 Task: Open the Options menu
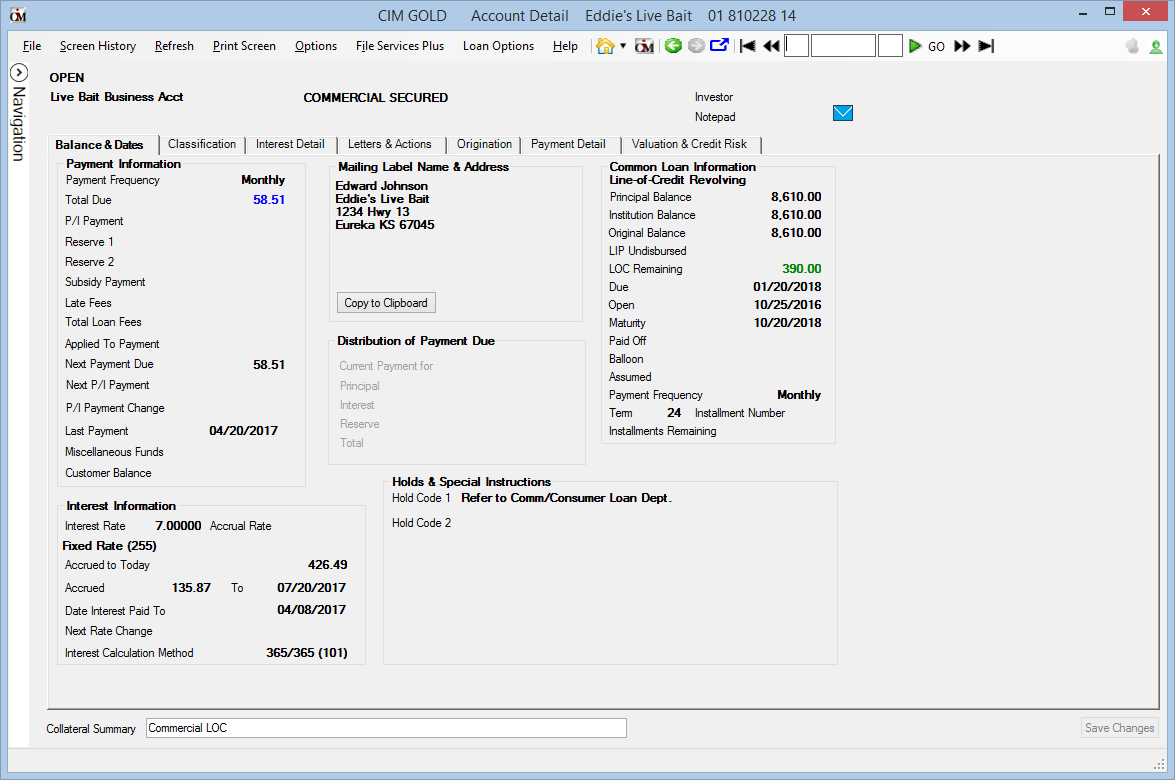(316, 46)
